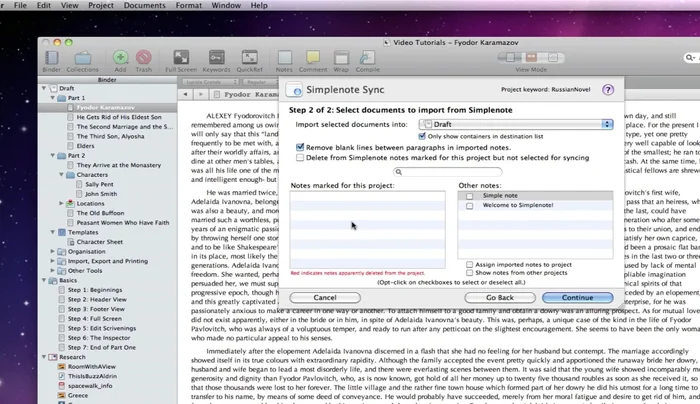Select the outliner View Mode segment
The width and height of the screenshot is (700, 404).
(x=553, y=58)
